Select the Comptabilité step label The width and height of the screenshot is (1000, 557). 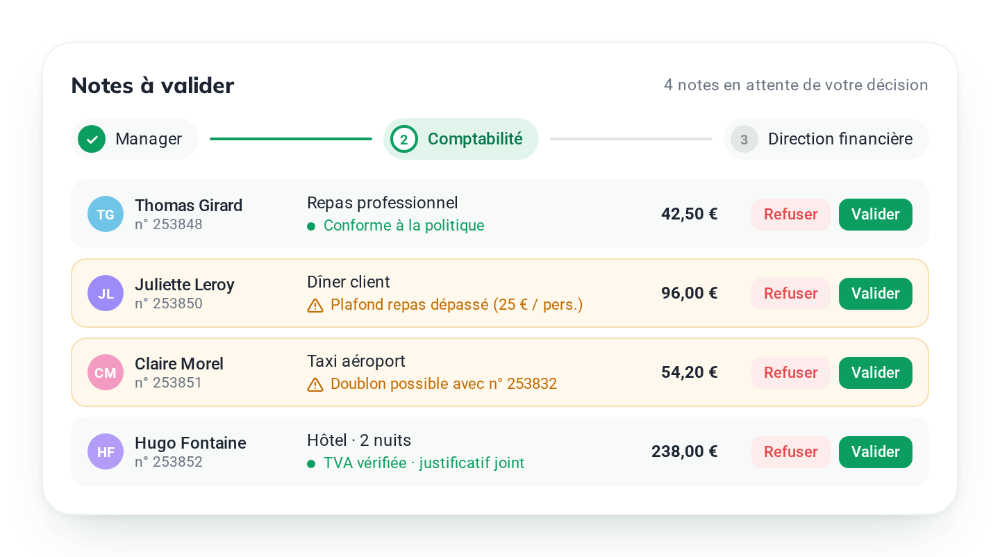475,139
